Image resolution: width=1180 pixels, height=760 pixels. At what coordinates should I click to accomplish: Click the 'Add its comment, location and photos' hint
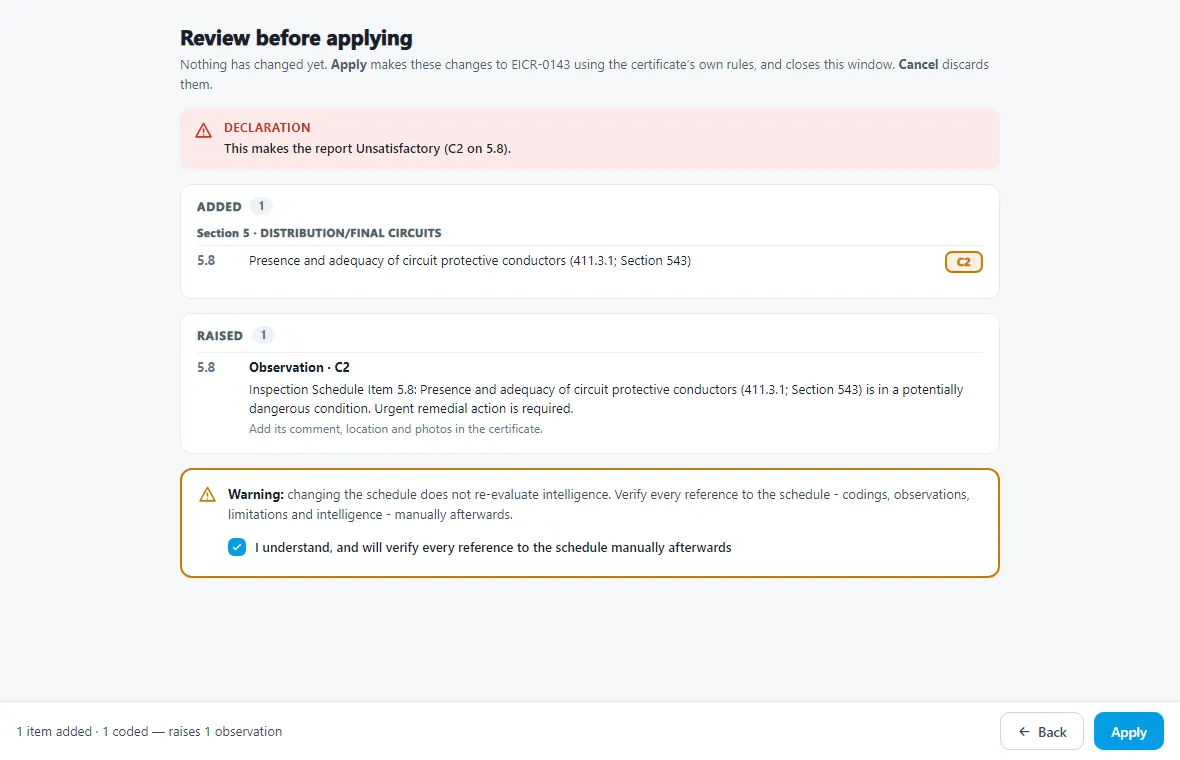pyautogui.click(x=396, y=429)
